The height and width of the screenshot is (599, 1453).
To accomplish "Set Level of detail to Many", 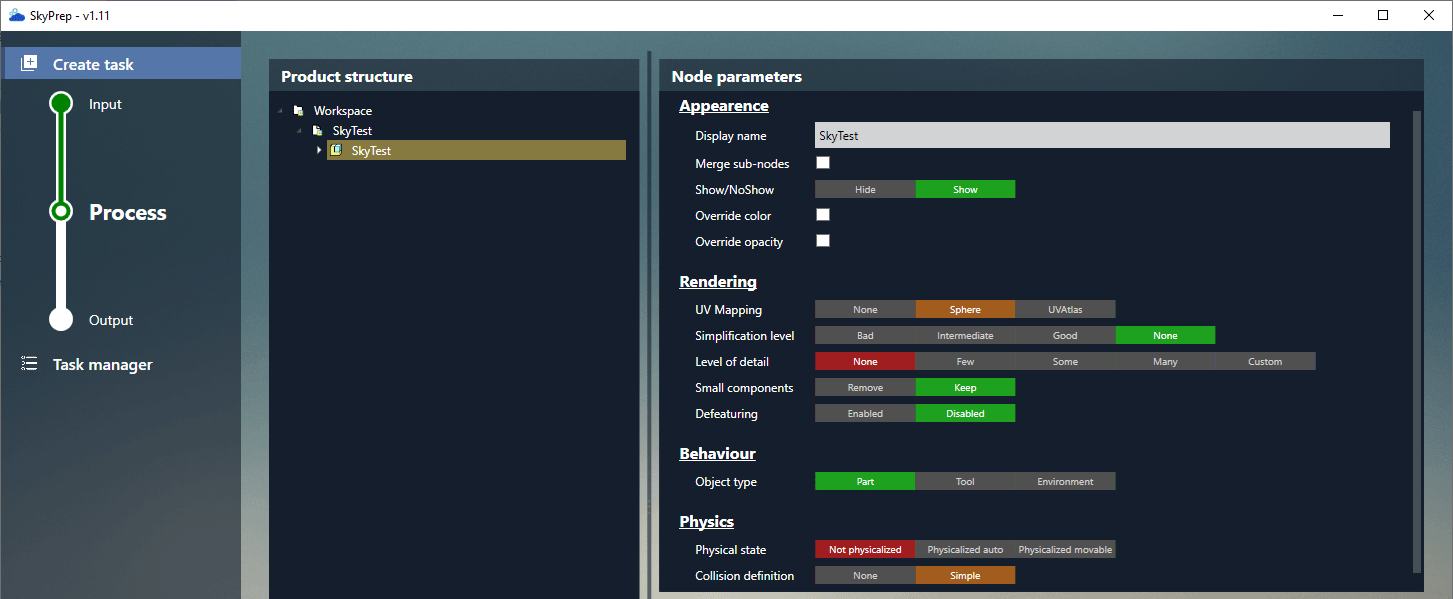I will [x=1165, y=361].
